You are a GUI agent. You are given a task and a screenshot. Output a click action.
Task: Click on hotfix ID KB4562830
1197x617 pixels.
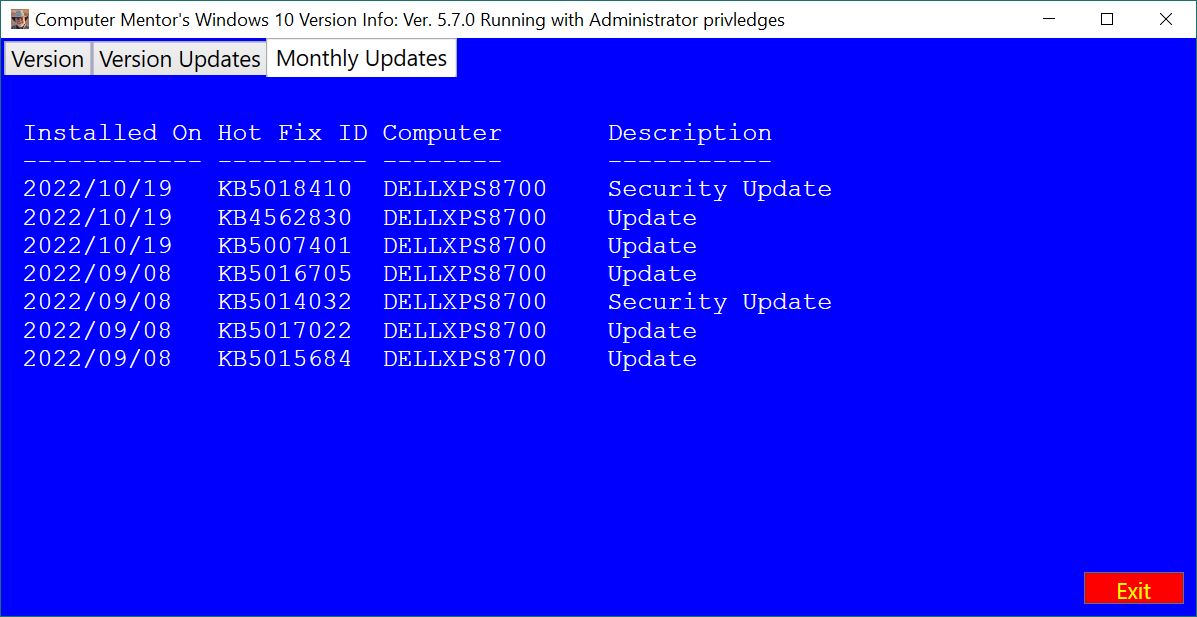coord(285,218)
